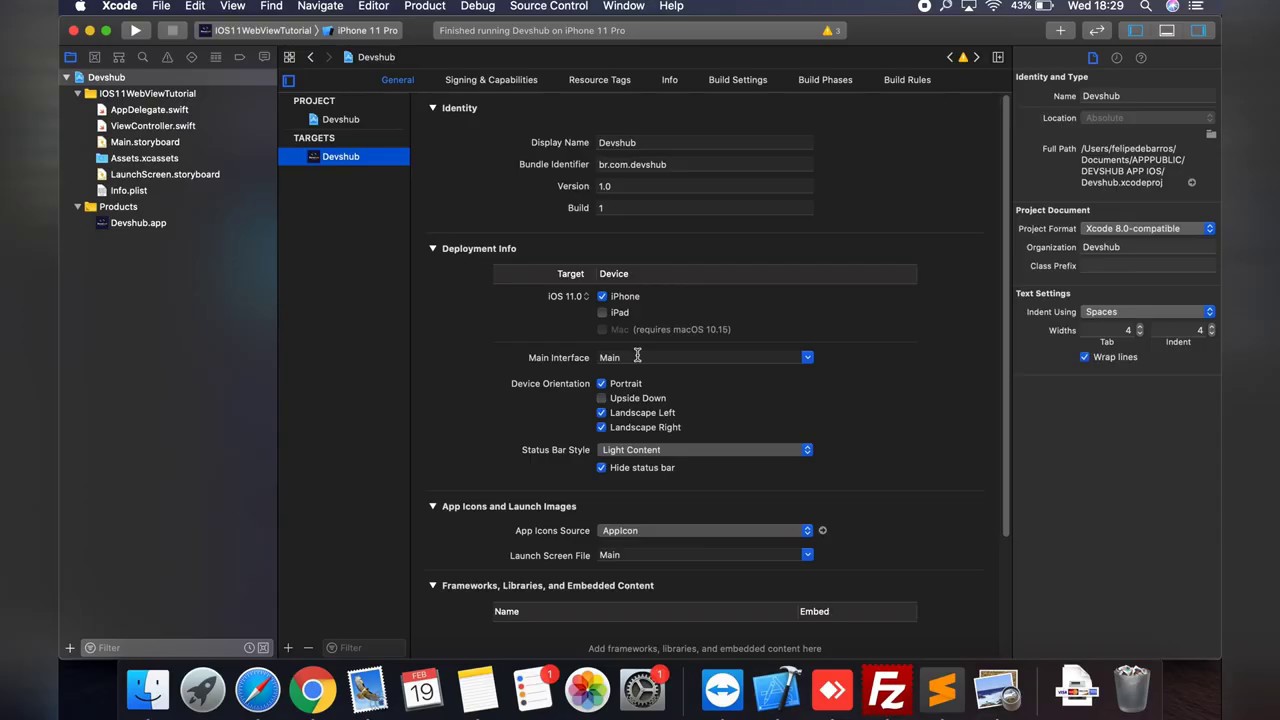Edit the Bundle Identifier field

click(705, 164)
